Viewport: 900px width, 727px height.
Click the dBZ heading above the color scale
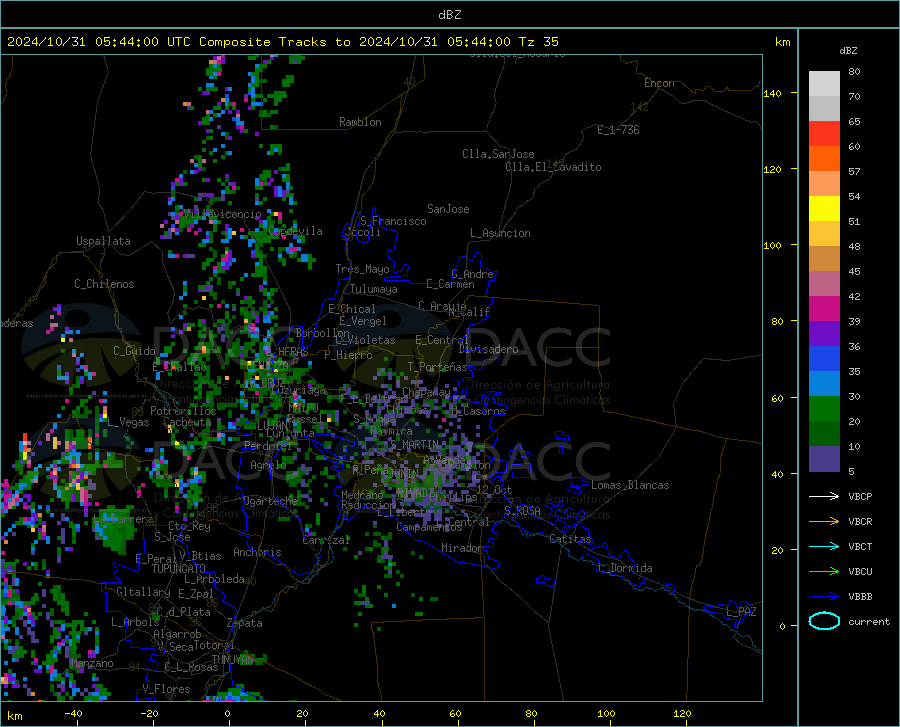click(x=848, y=50)
